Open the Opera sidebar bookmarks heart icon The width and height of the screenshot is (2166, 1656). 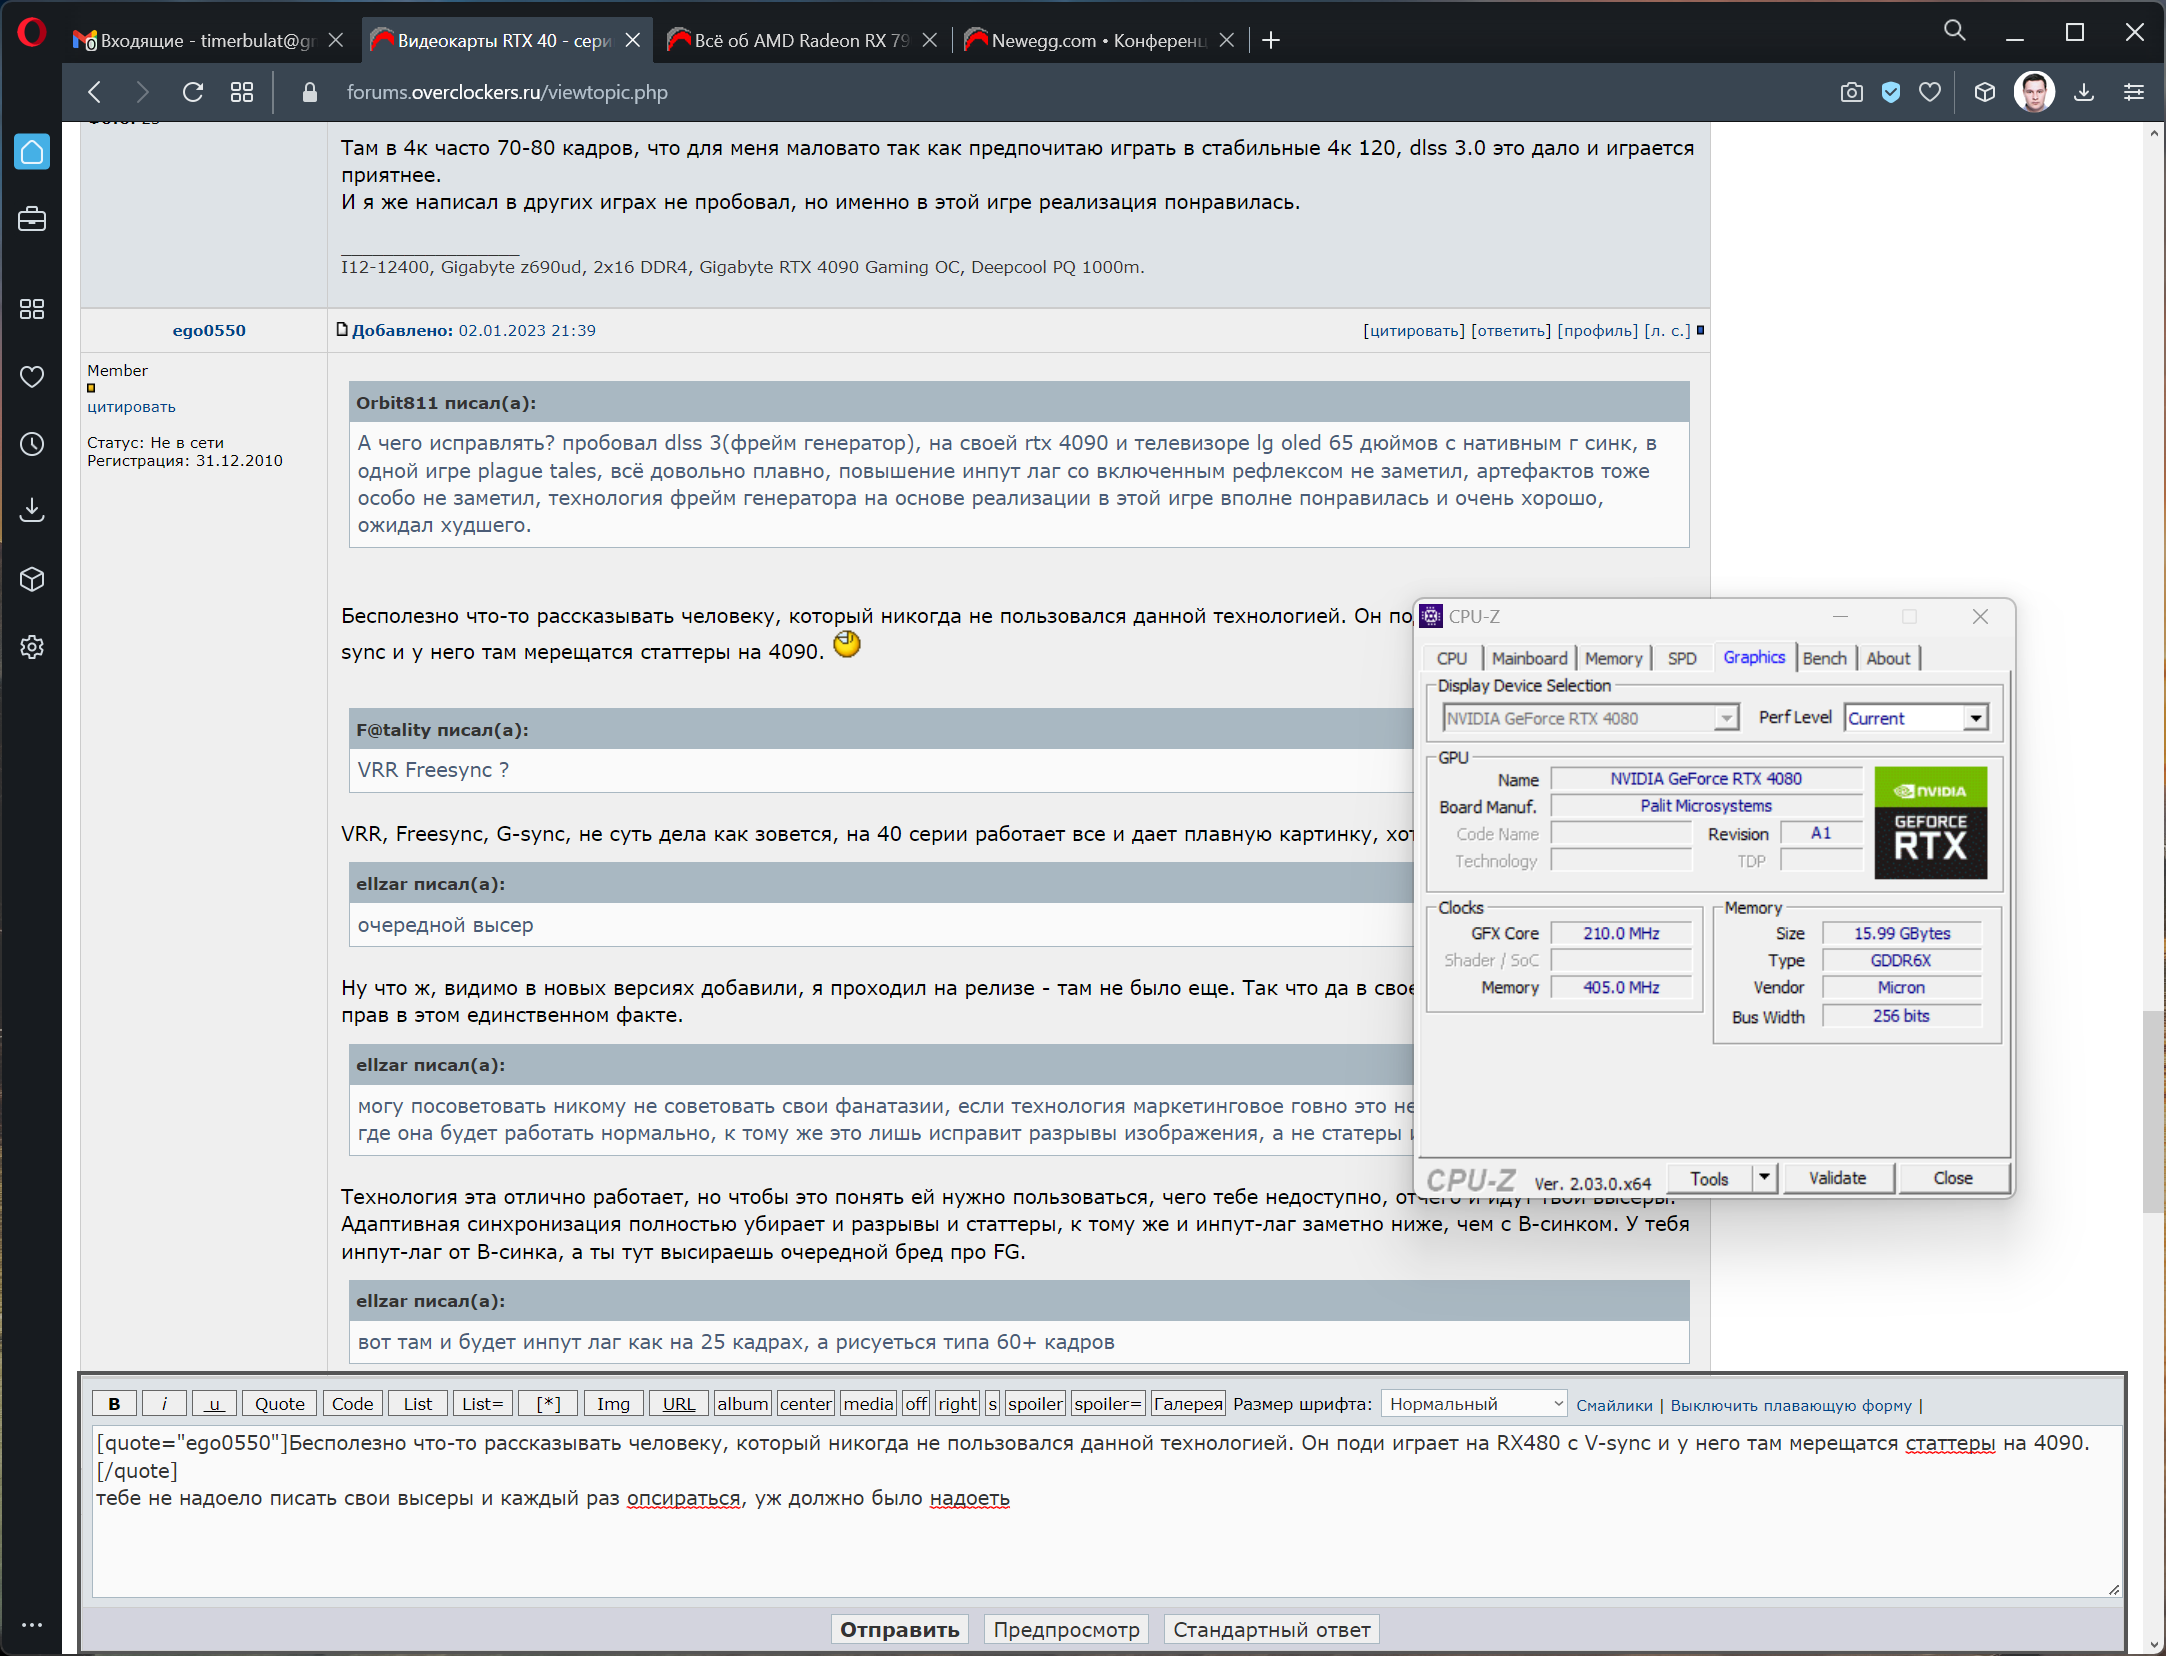click(x=32, y=376)
